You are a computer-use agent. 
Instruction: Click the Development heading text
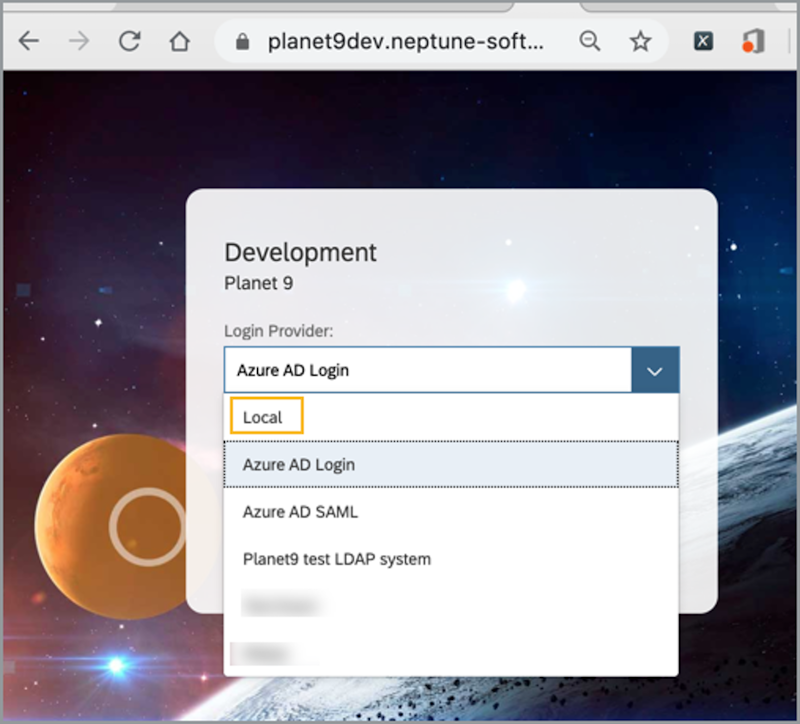point(300,253)
